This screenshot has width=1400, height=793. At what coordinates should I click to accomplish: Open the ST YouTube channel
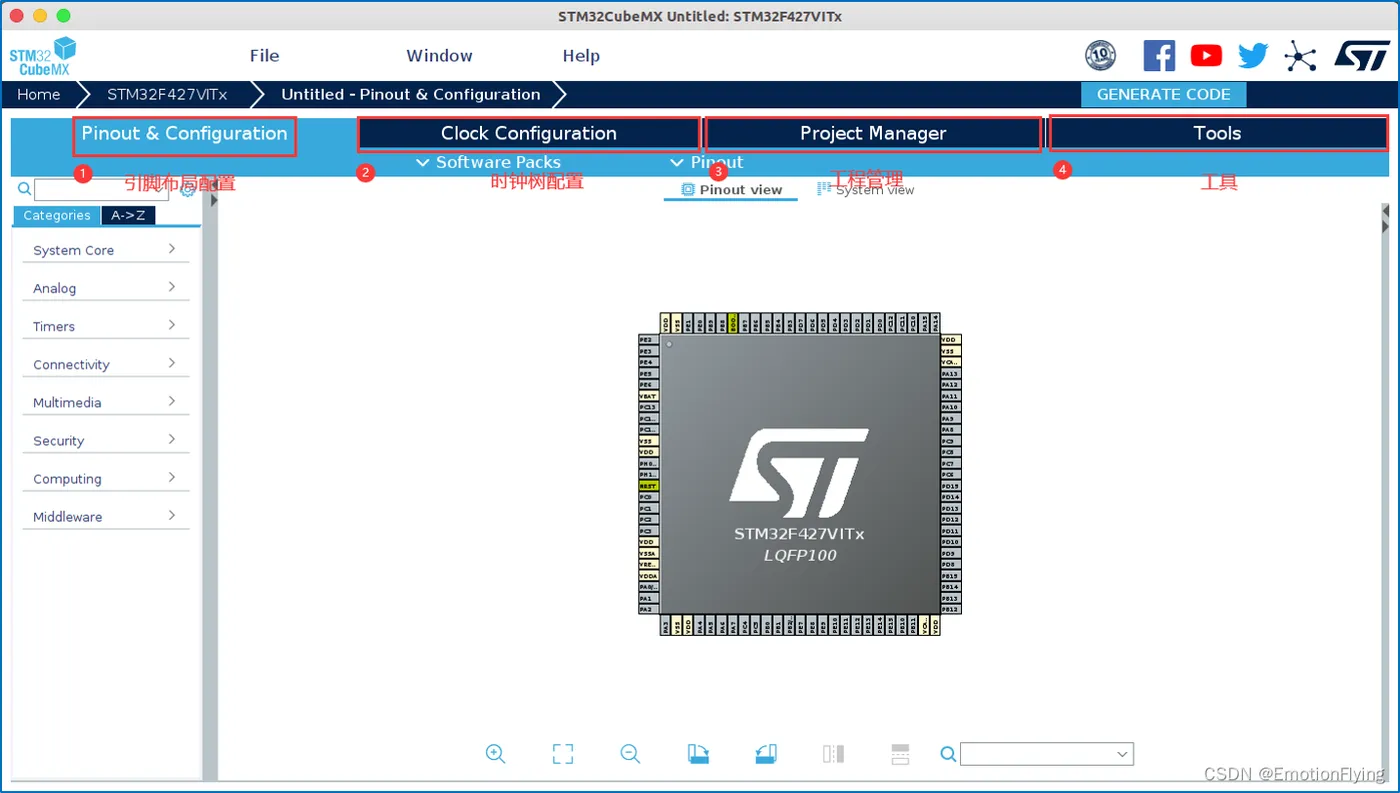pyautogui.click(x=1206, y=56)
